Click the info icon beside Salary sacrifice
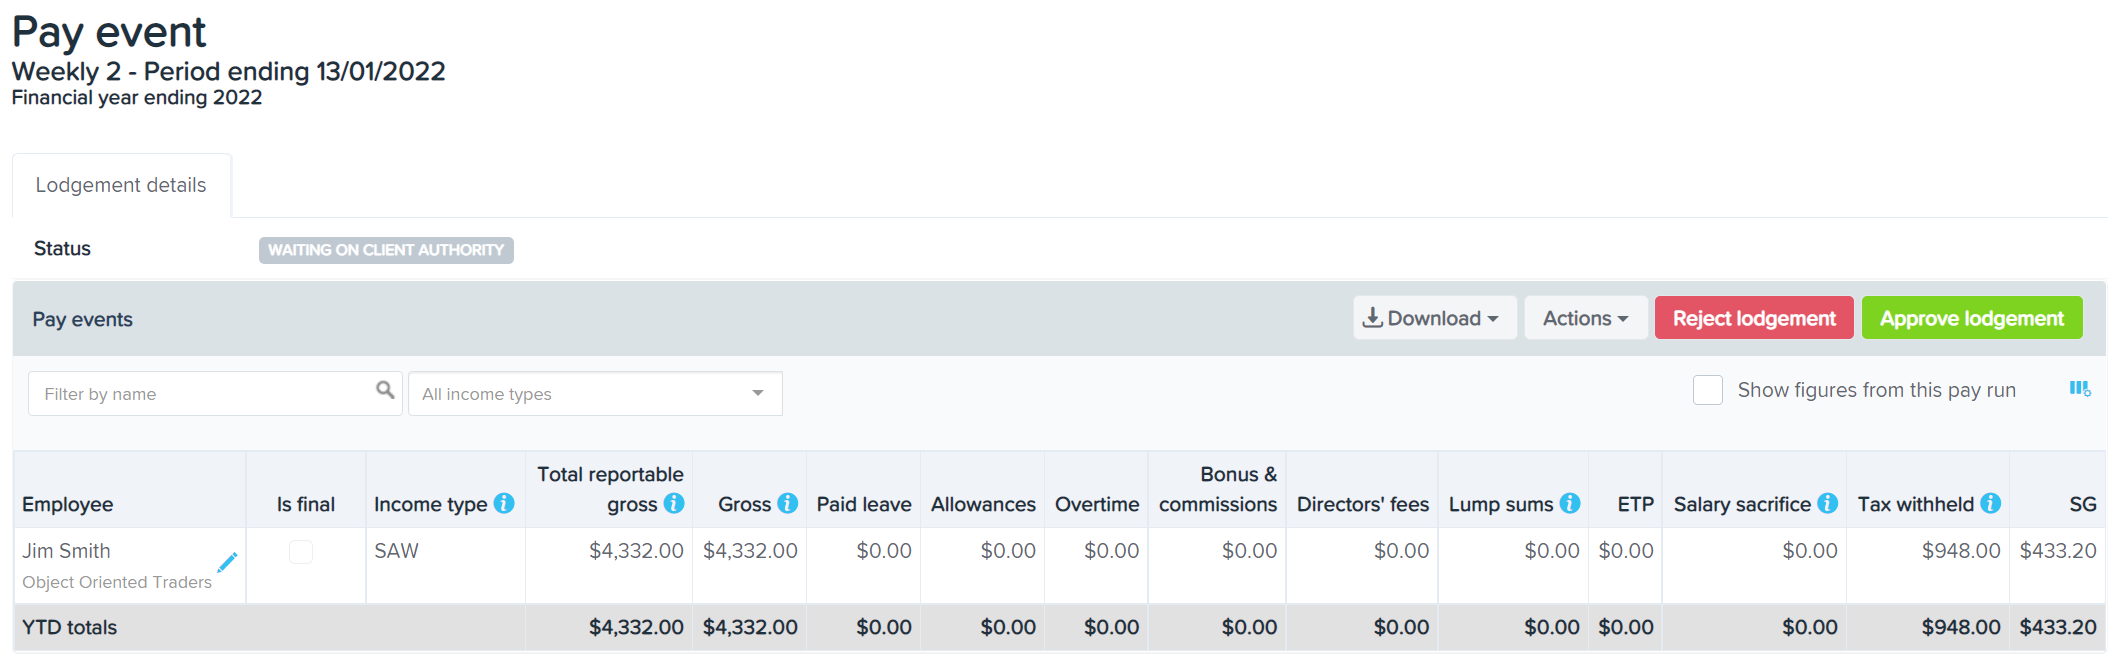 coord(1828,504)
